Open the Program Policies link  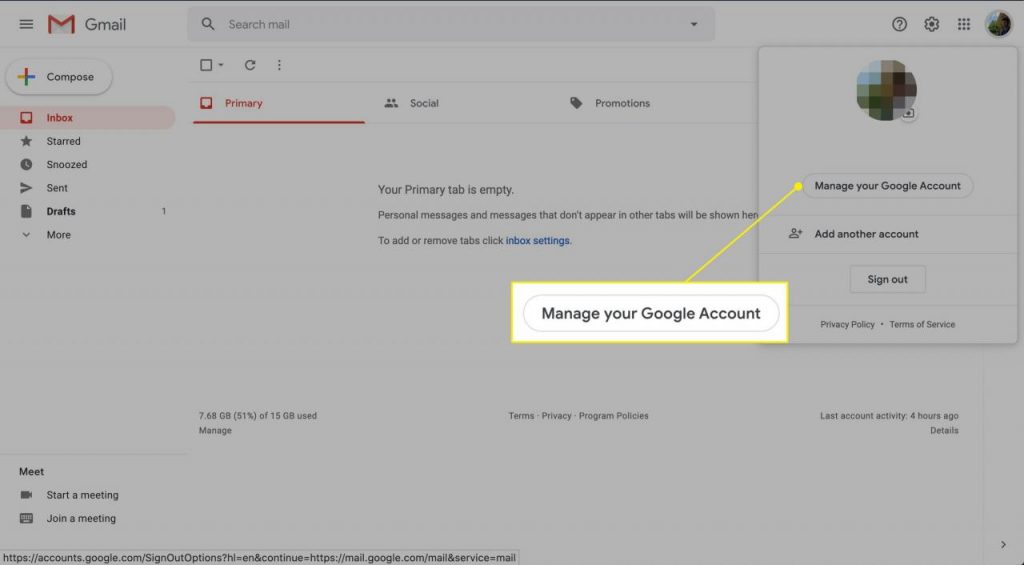click(x=613, y=416)
